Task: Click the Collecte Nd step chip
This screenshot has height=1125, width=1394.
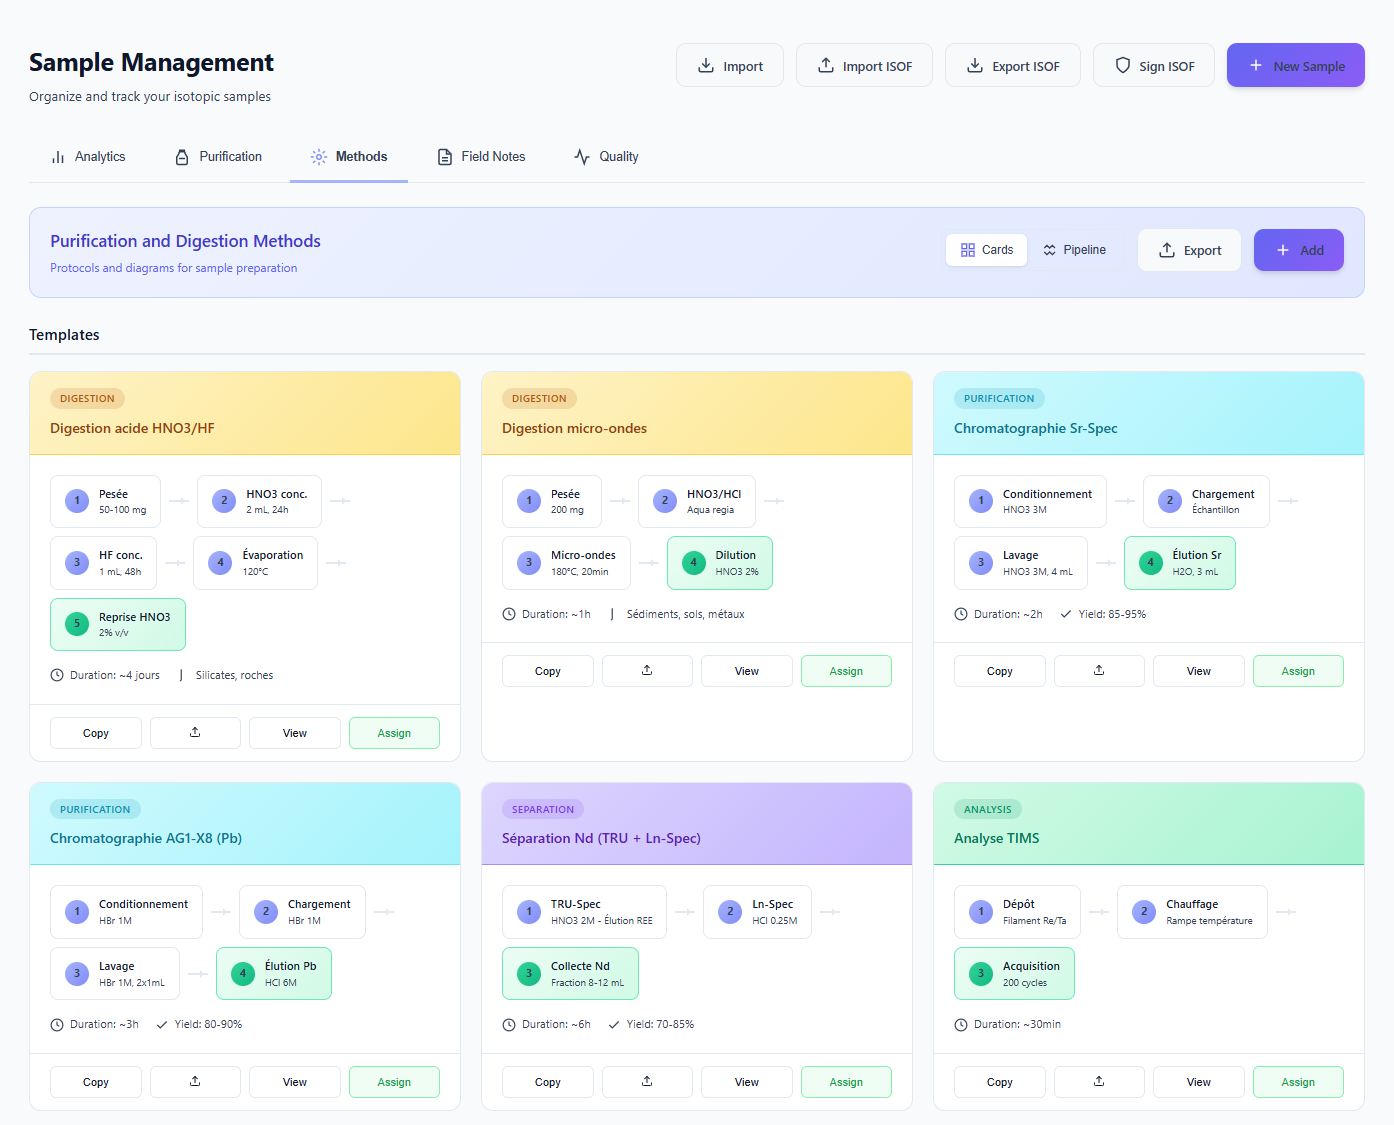Action: 570,973
